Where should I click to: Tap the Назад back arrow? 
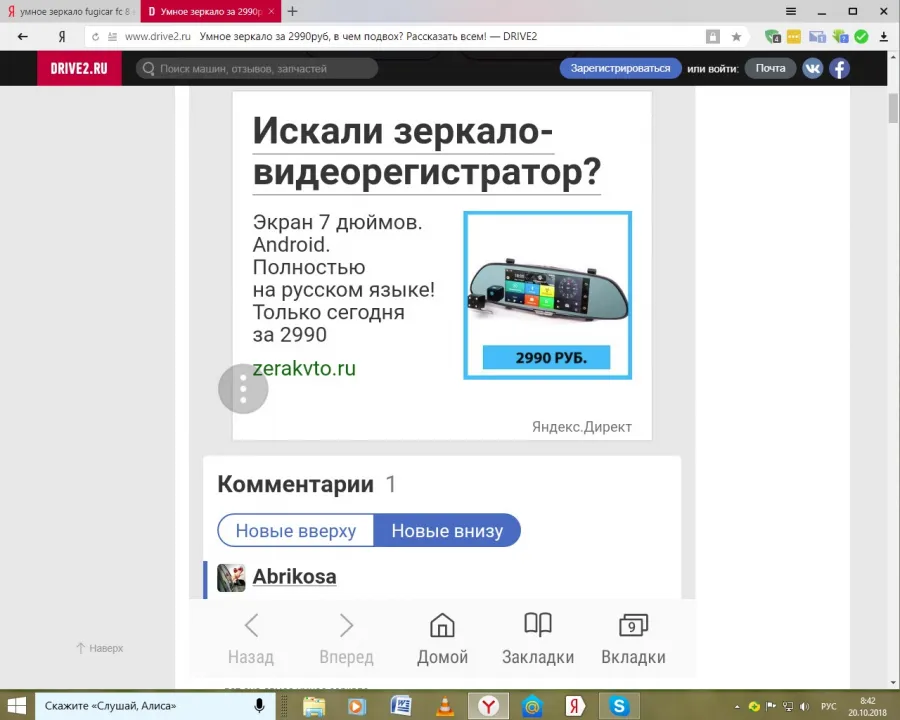tap(251, 640)
